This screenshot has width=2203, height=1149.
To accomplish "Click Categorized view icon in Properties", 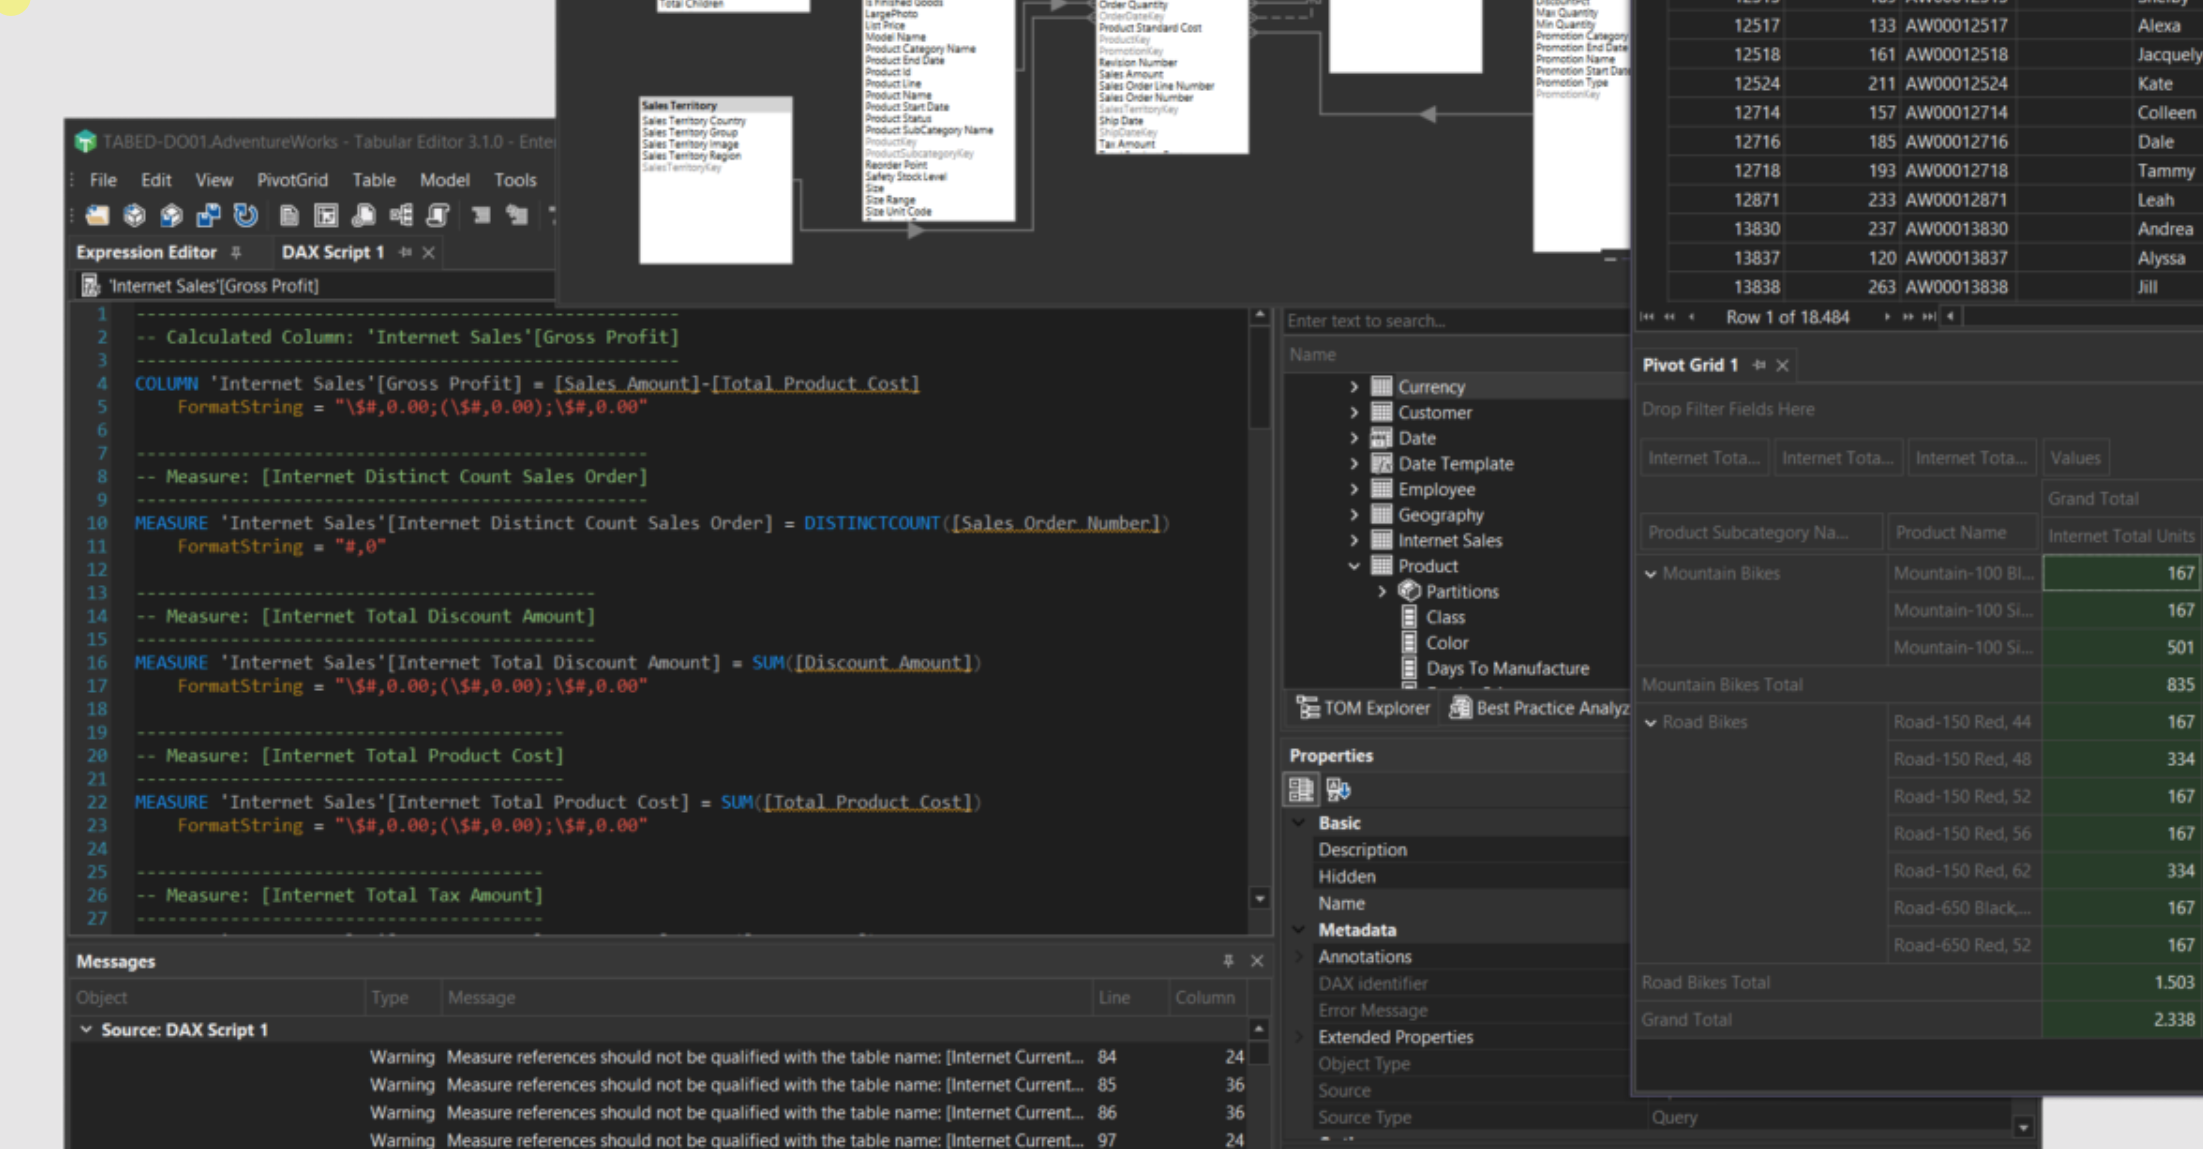I will point(1301,790).
